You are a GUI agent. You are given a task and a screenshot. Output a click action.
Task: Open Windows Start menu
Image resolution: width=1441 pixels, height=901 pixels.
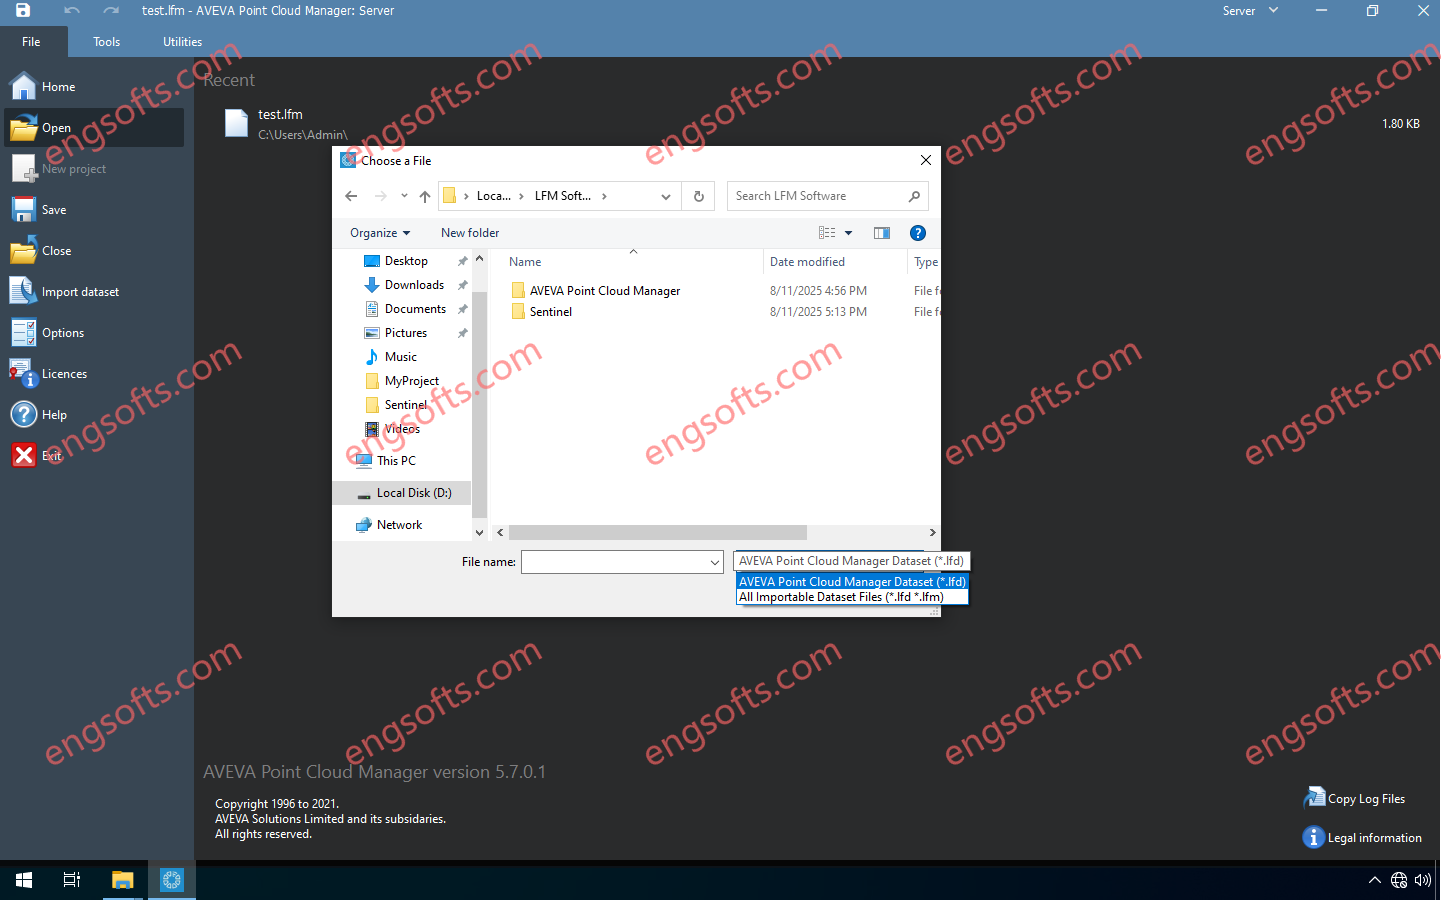point(24,880)
